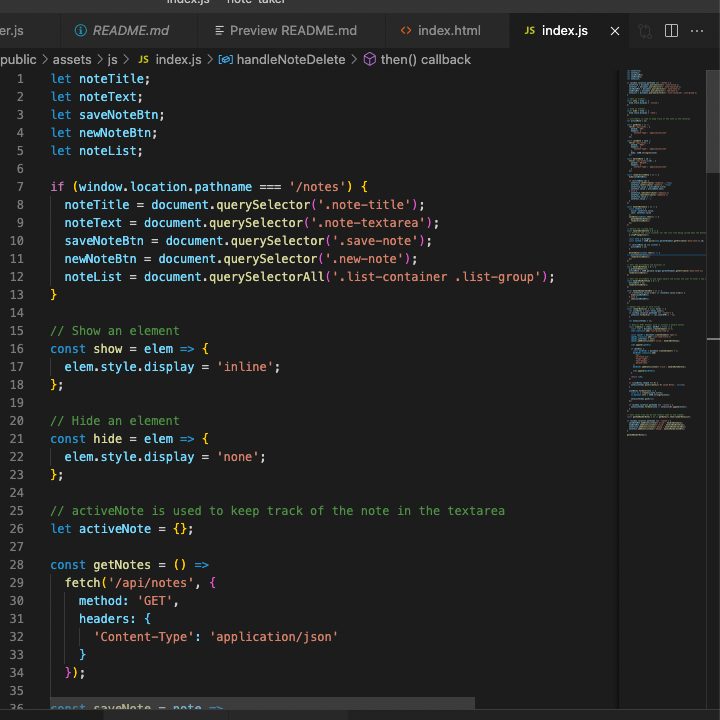Click the minimap code overview
This screenshot has width=720, height=720.
pyautogui.click(x=665, y=253)
